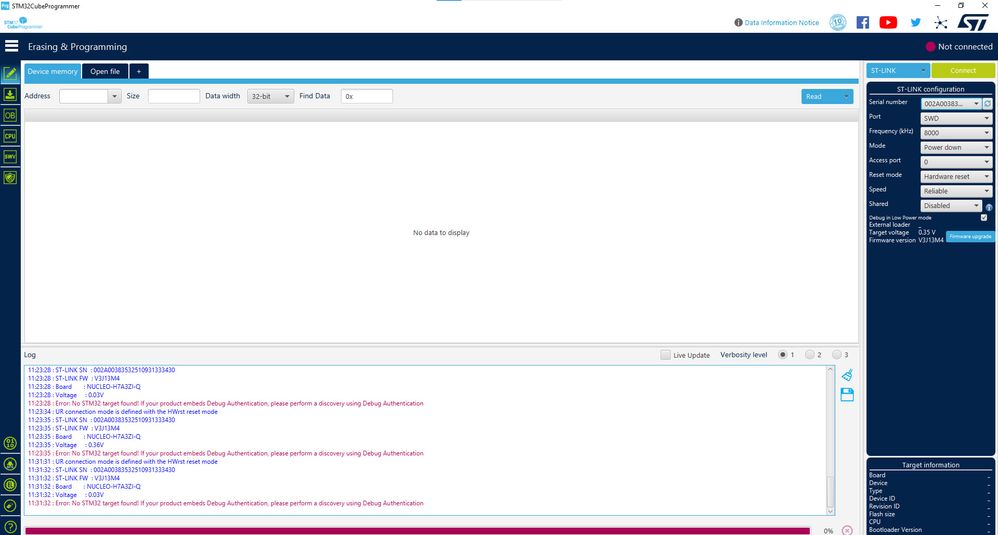Open the Address dropdown

coord(114,96)
